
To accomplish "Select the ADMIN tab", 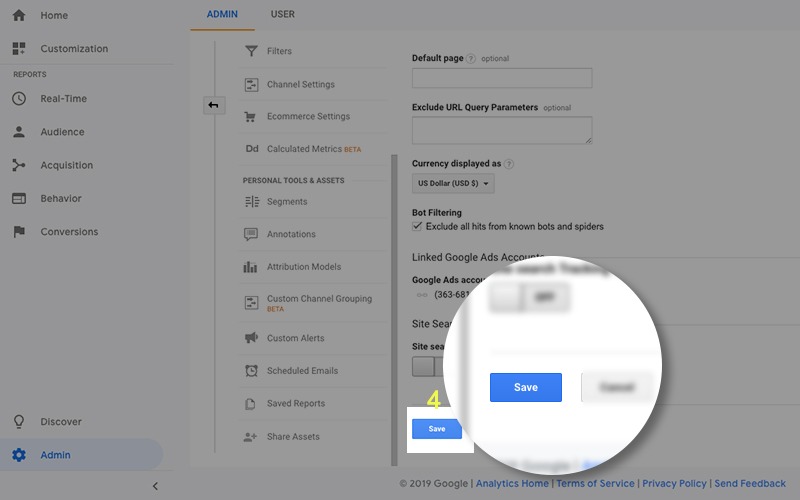I will pyautogui.click(x=222, y=14).
